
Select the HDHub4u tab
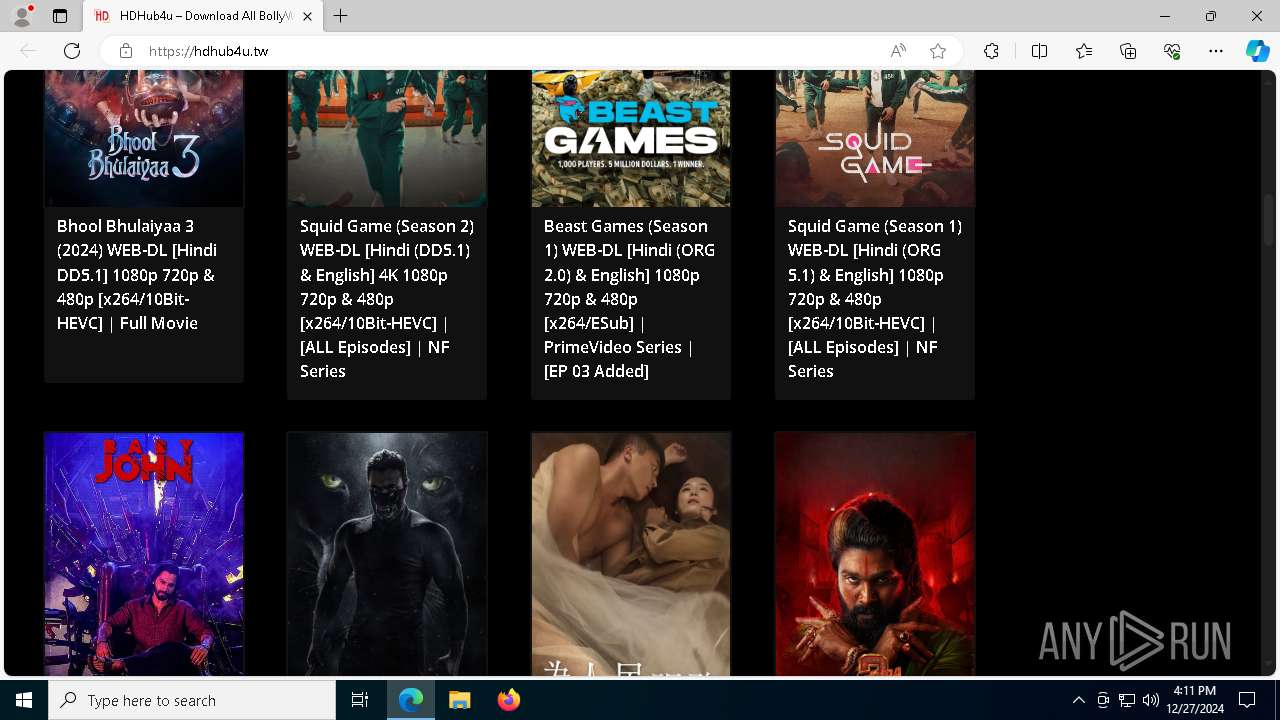tap(203, 16)
